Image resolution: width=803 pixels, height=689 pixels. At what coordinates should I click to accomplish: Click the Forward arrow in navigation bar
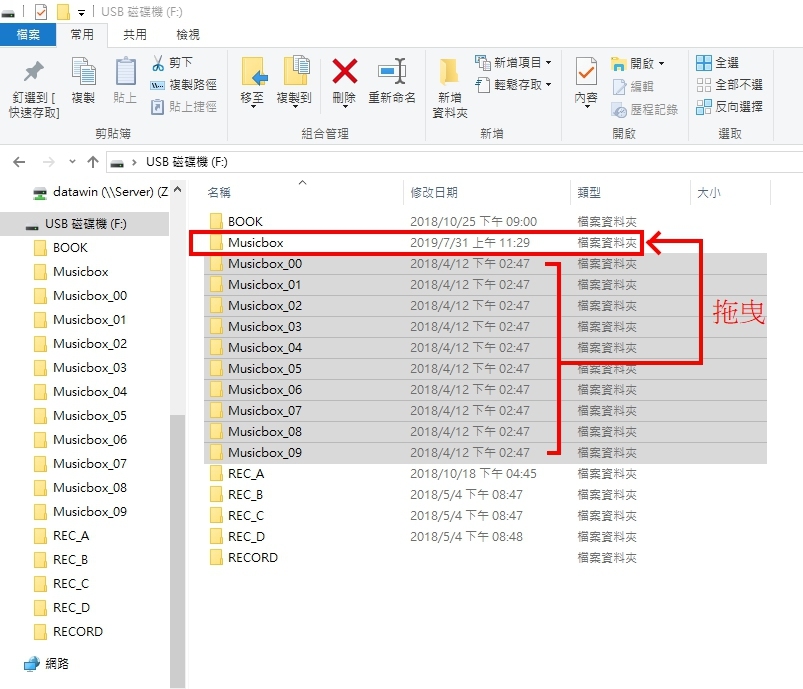tap(49, 162)
